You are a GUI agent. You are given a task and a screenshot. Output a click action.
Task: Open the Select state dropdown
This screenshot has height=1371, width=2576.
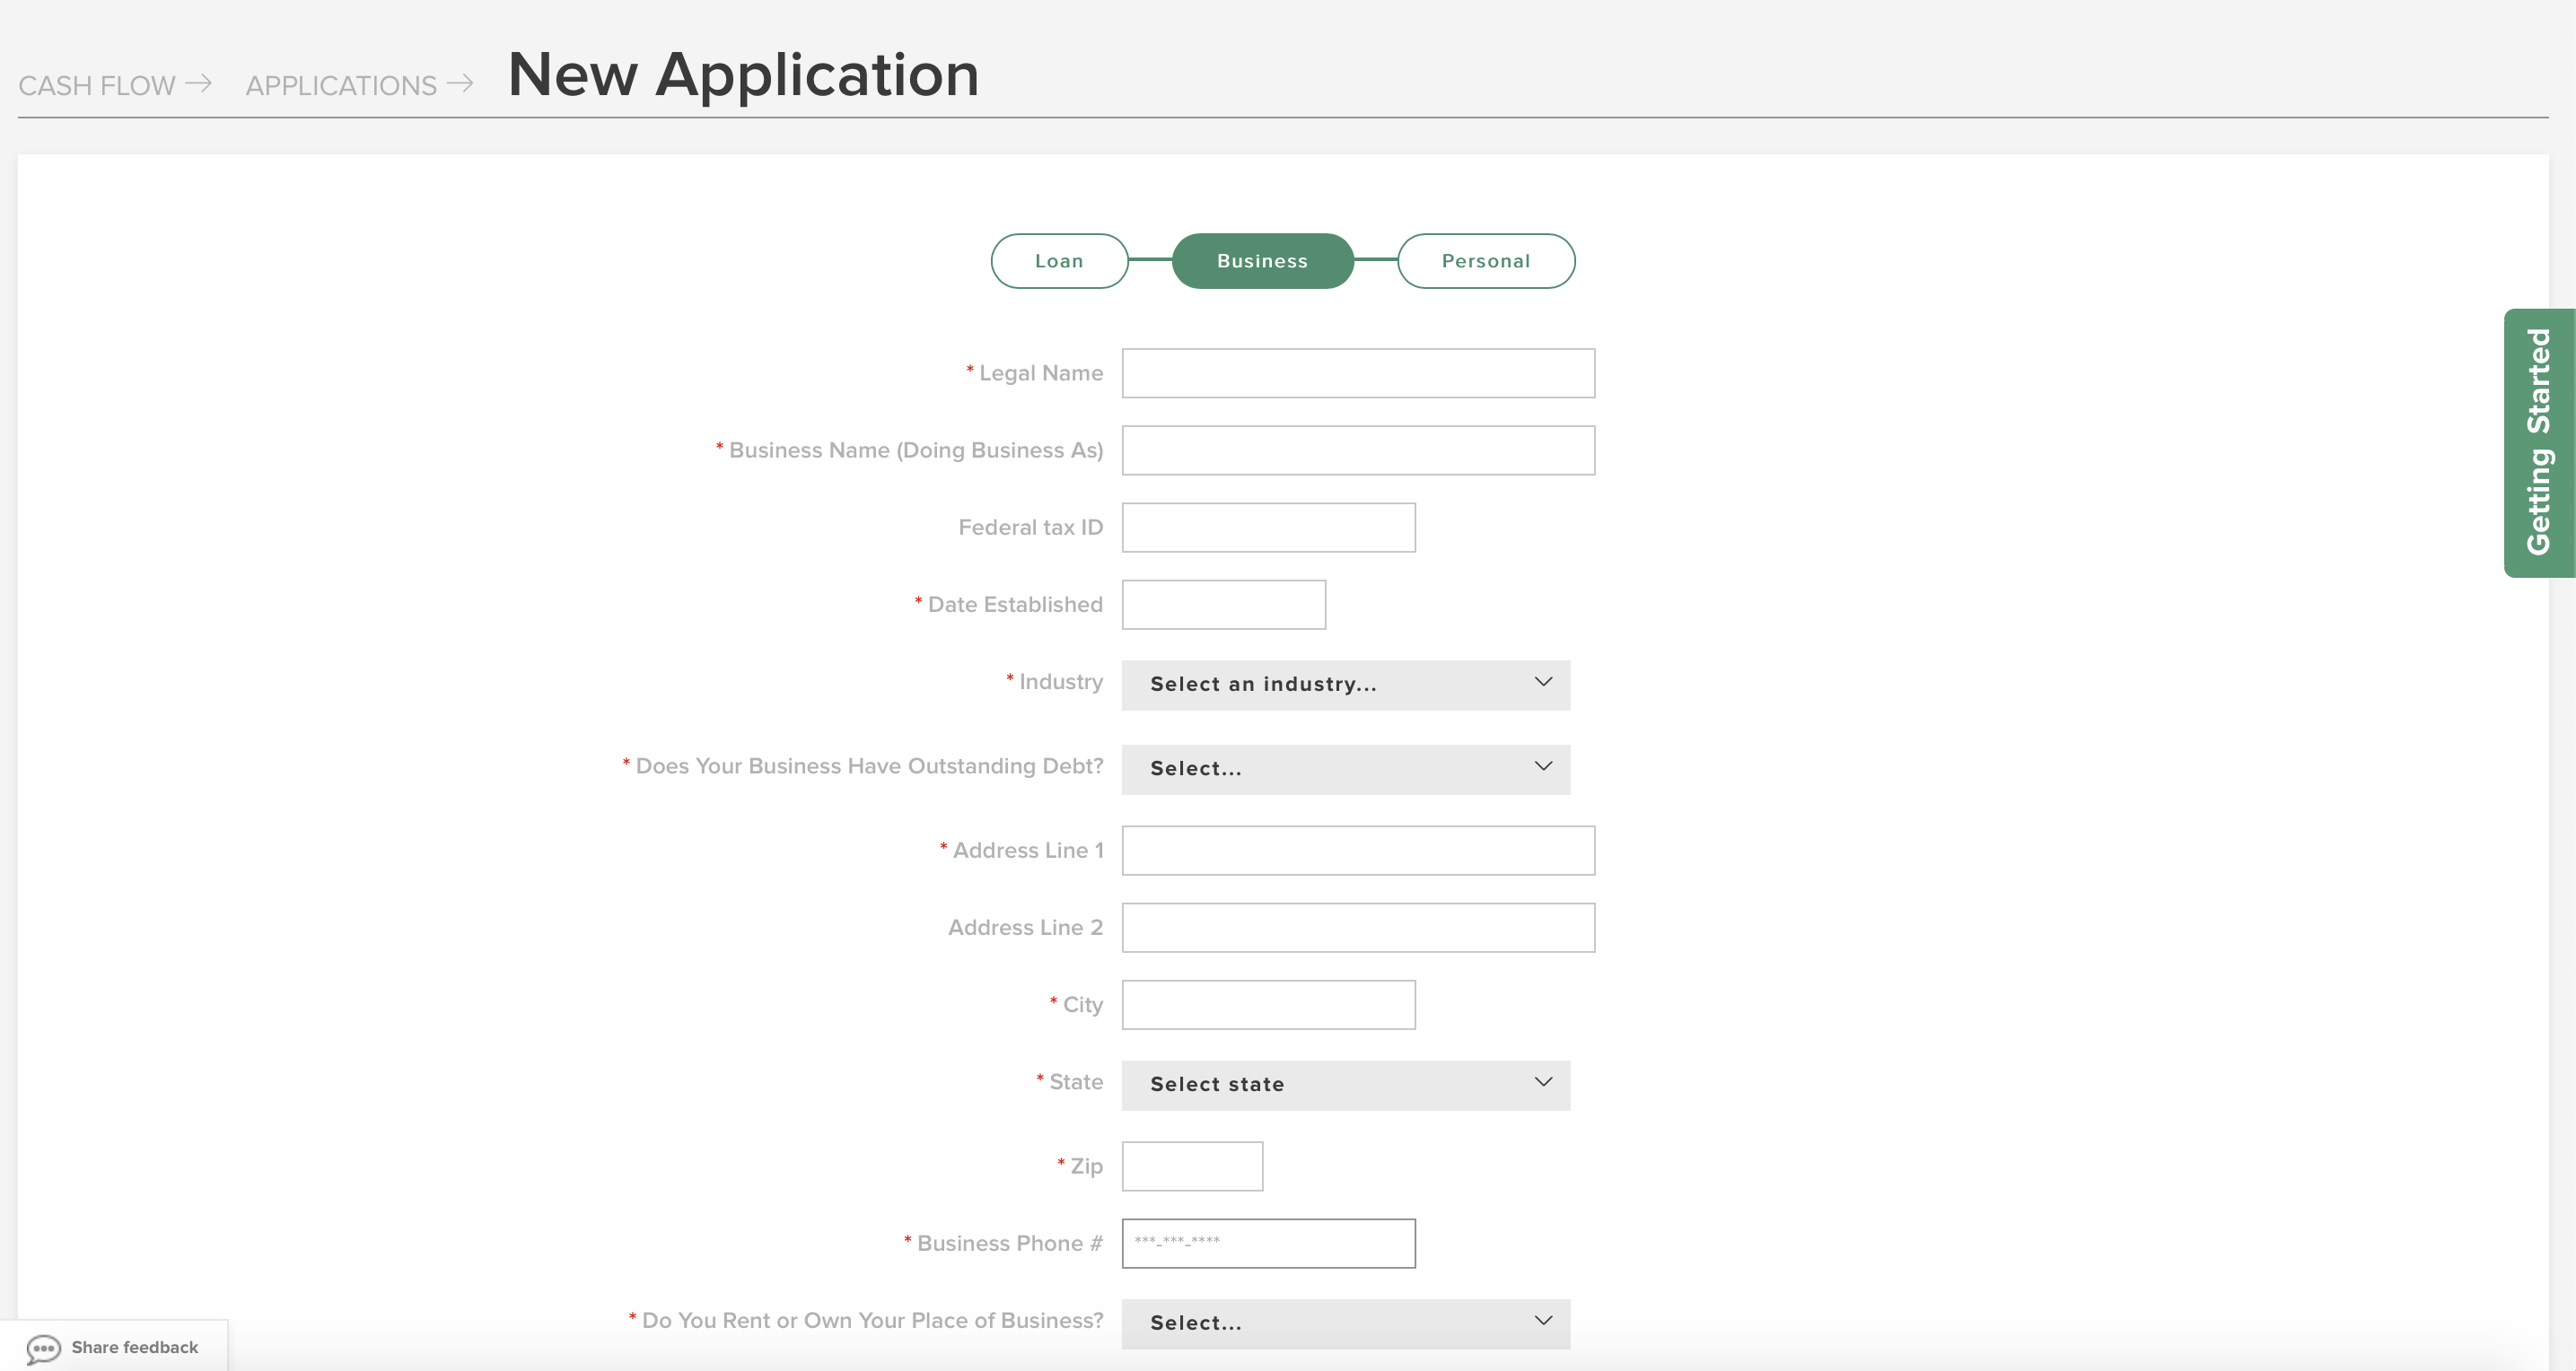pyautogui.click(x=1345, y=1085)
